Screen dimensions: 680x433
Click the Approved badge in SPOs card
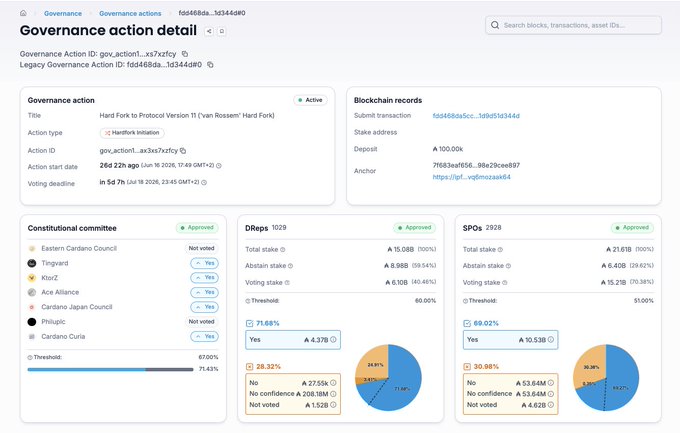(x=632, y=228)
